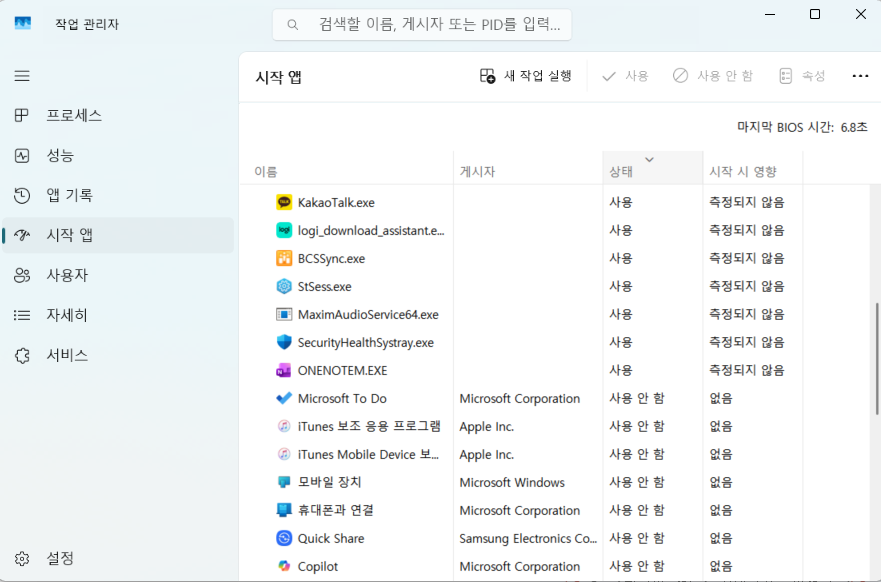Select the Copilot name text
This screenshot has height=582, width=881.
point(318,567)
